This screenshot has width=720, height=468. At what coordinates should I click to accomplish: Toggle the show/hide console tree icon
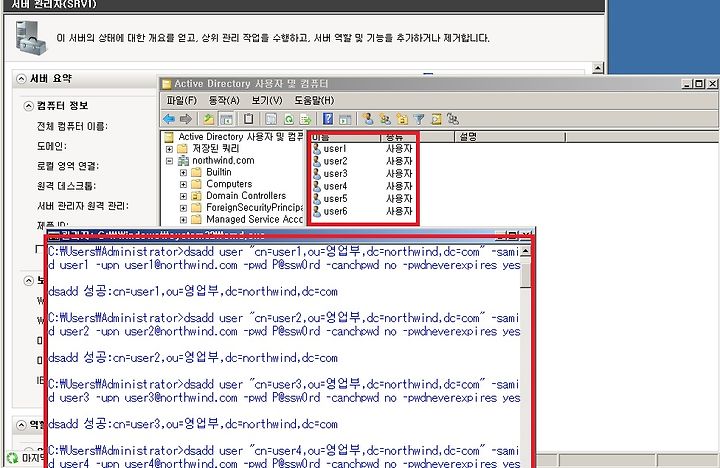(x=226, y=119)
